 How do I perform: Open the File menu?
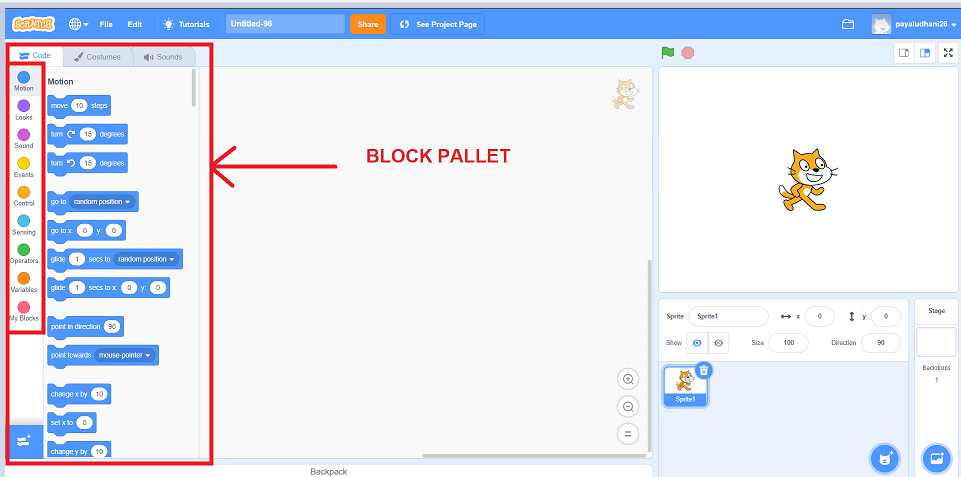(x=106, y=24)
